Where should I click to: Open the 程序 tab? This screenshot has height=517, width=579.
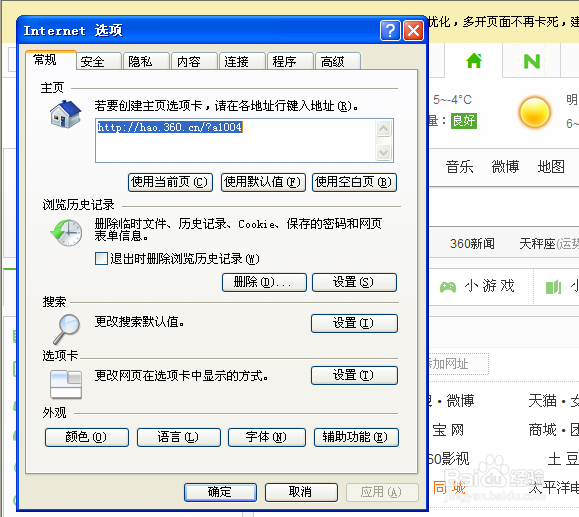(x=291, y=61)
